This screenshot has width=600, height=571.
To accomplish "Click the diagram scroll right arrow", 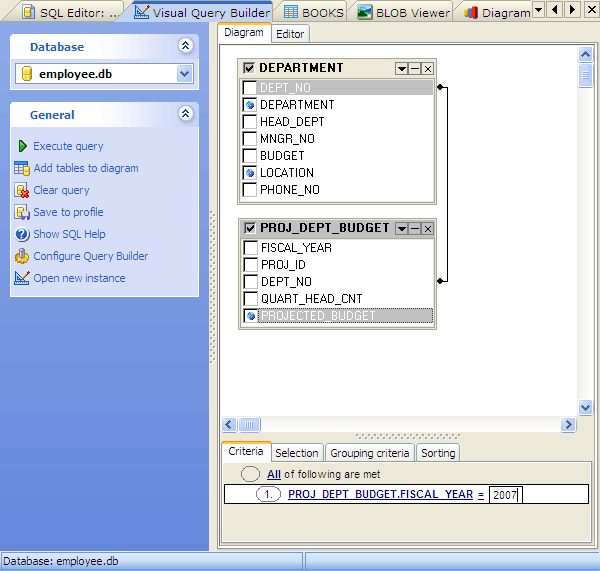I will (568, 424).
